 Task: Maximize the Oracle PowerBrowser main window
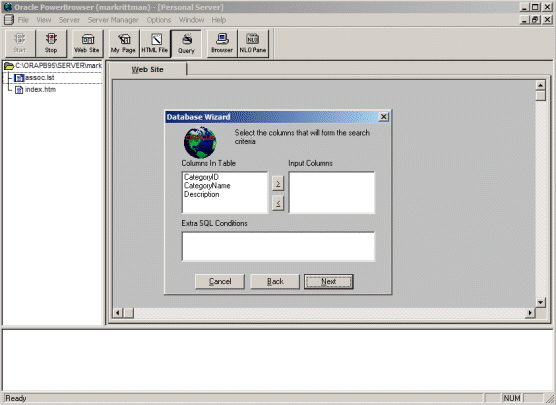(535, 7)
